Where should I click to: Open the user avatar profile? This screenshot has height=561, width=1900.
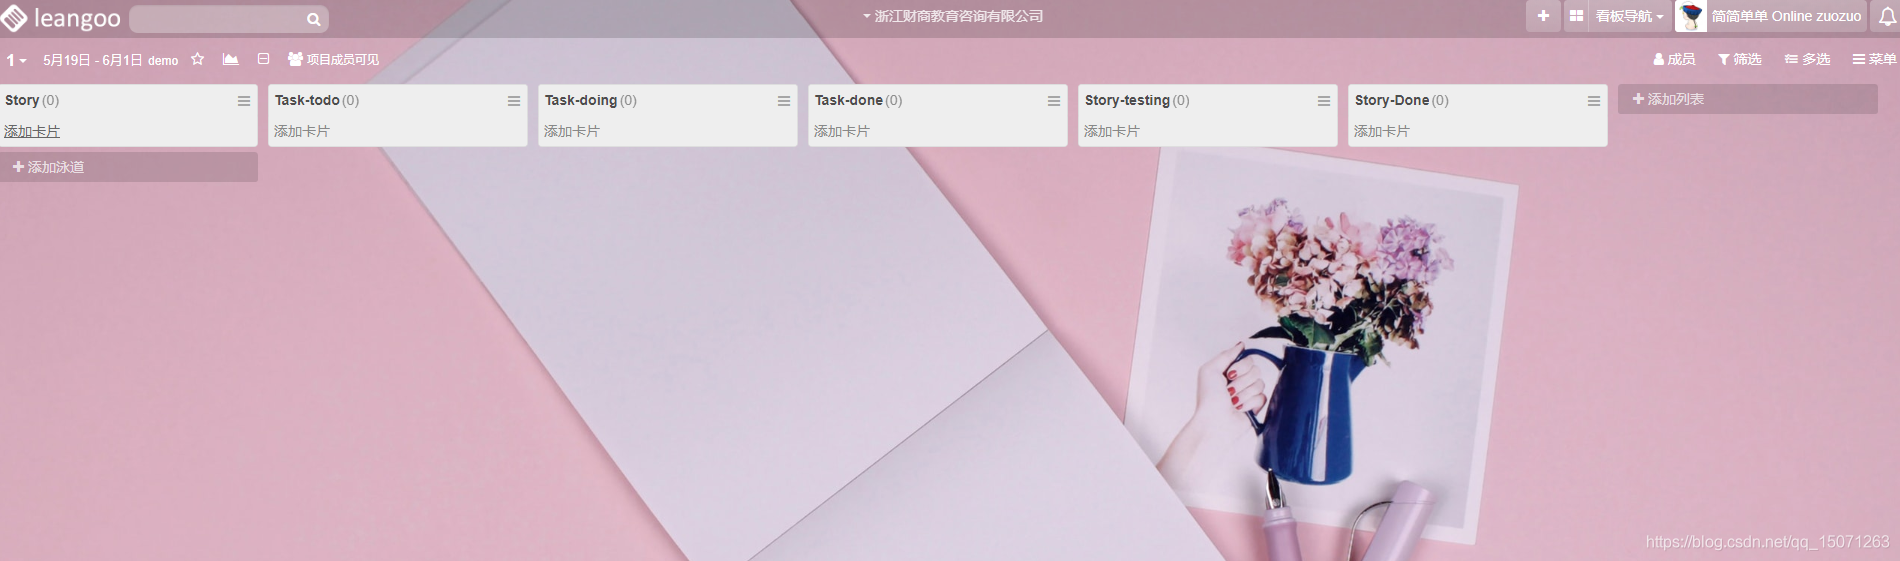pyautogui.click(x=1691, y=16)
